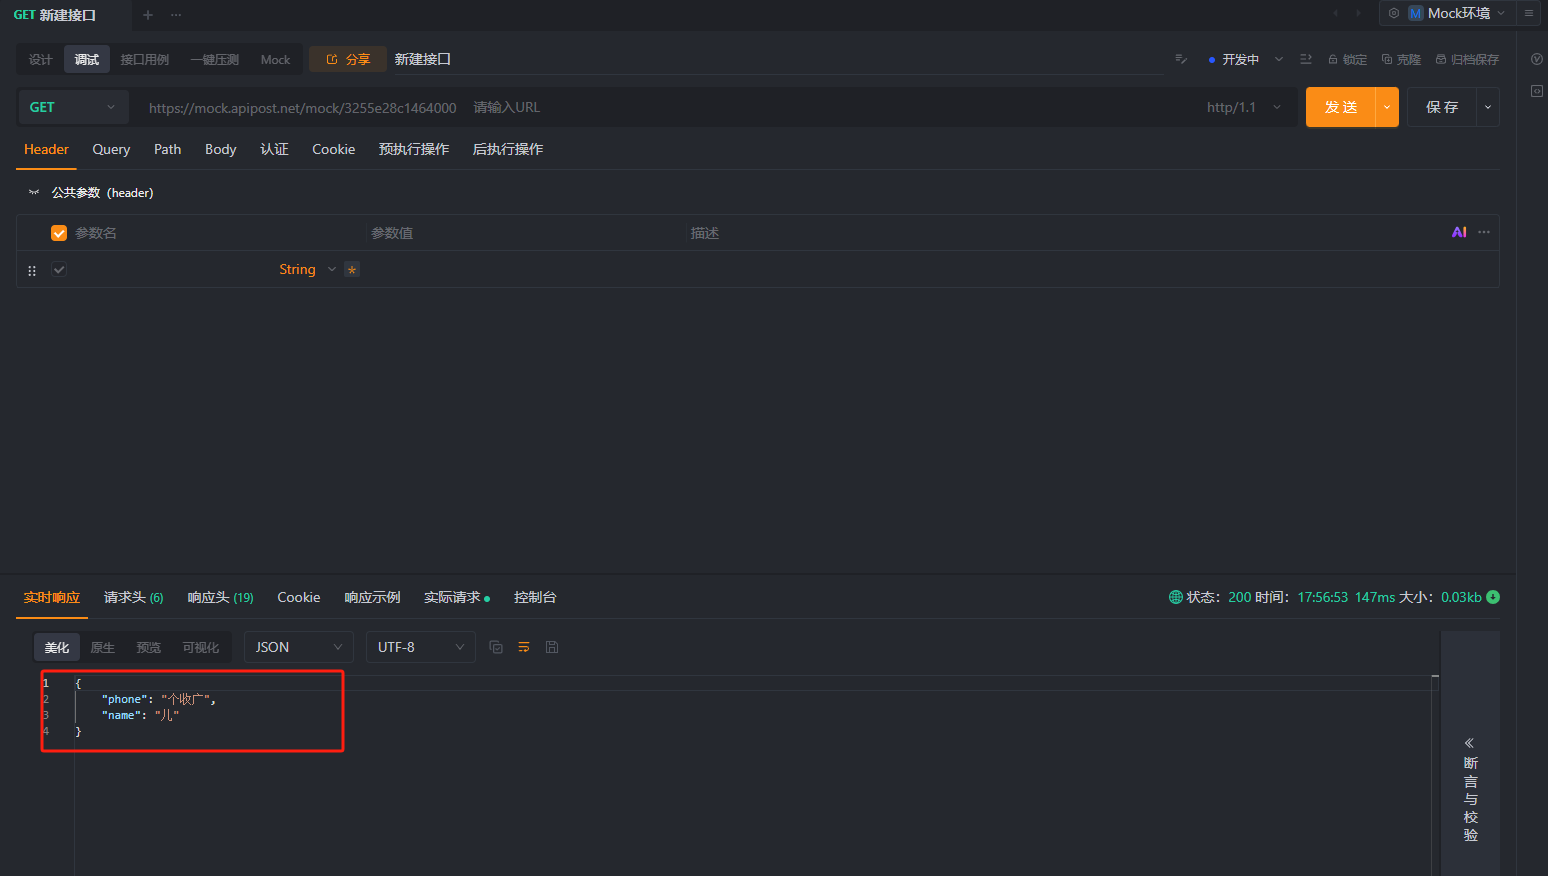Copy the response body
This screenshot has height=876, width=1548.
click(496, 647)
